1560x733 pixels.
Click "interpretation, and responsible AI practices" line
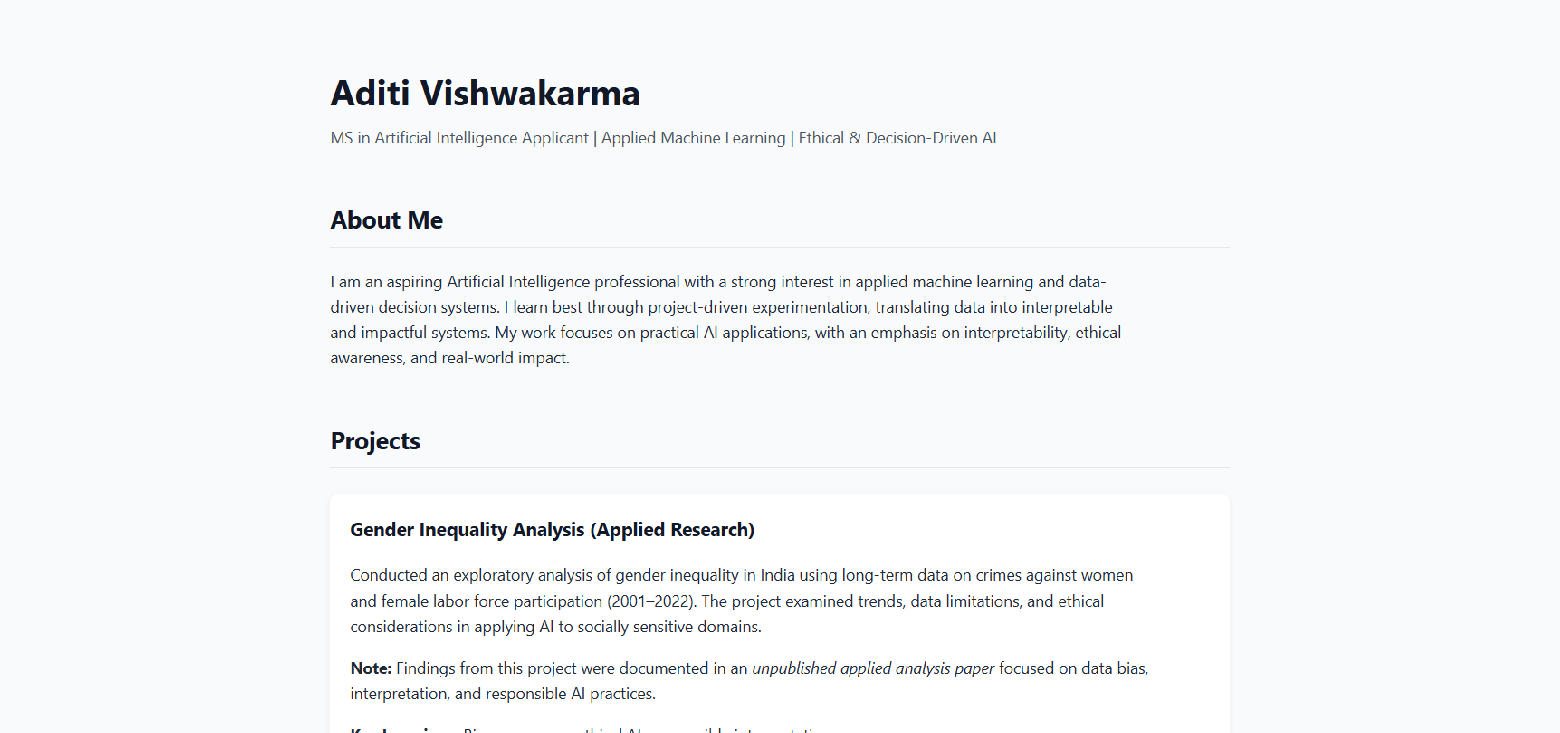click(x=503, y=693)
